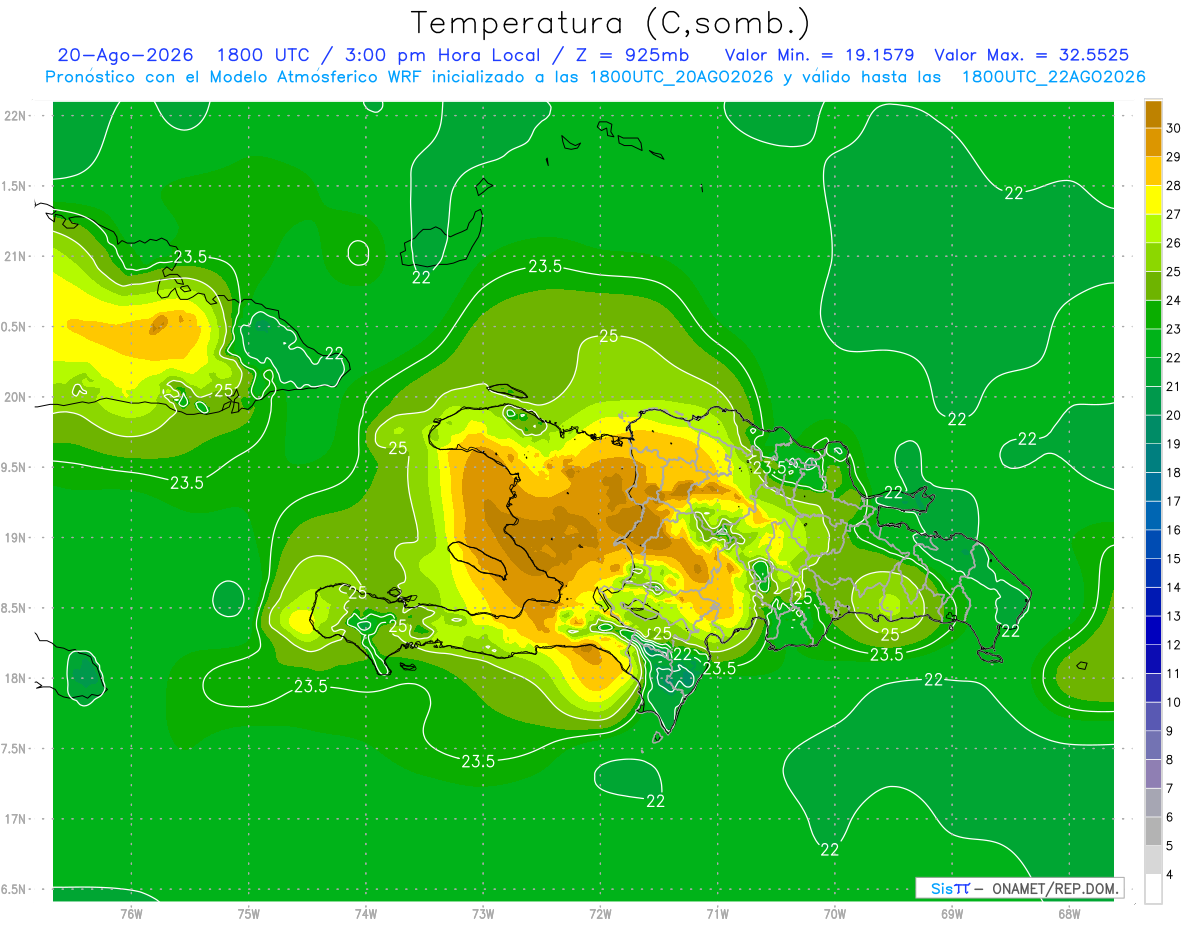Select the date text "20-Ago-2026"
The height and width of the screenshot is (927, 1200).
click(126, 55)
